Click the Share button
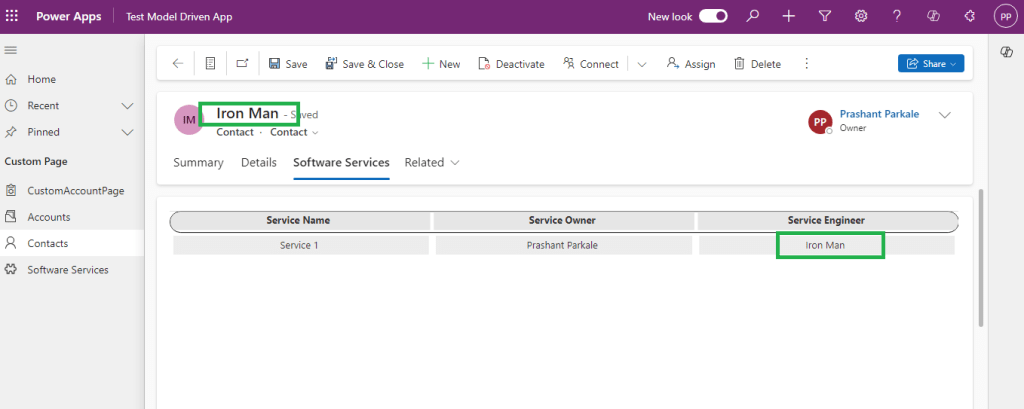This screenshot has height=409, width=1024. (931, 64)
